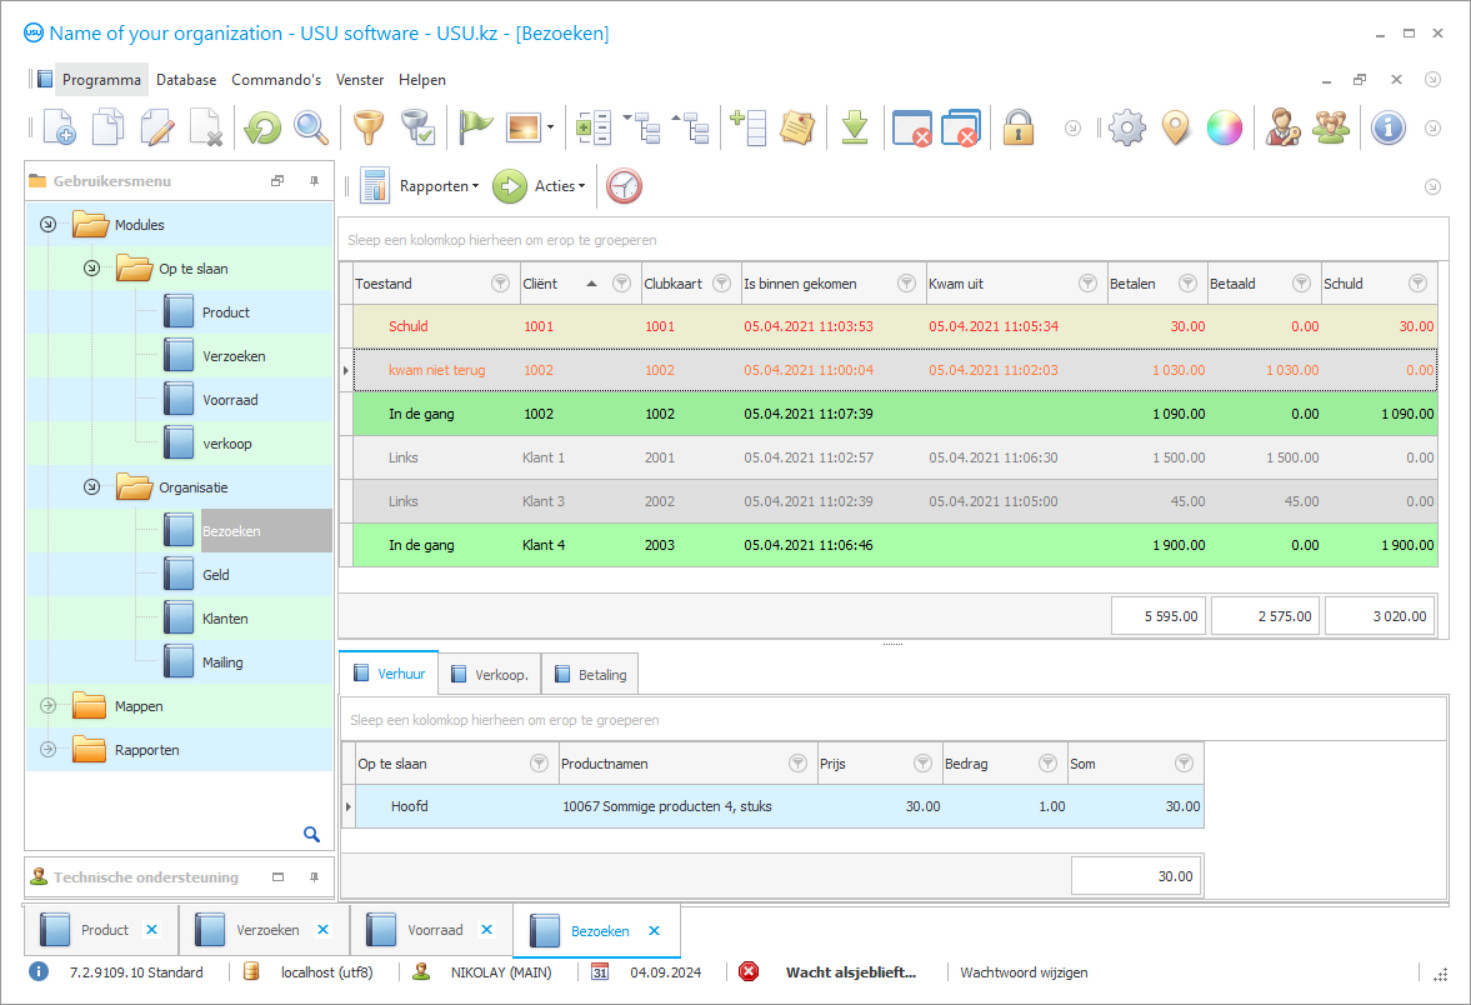This screenshot has height=1005, width=1471.
Task: Click the refresh green arrow icon
Action: tap(263, 128)
